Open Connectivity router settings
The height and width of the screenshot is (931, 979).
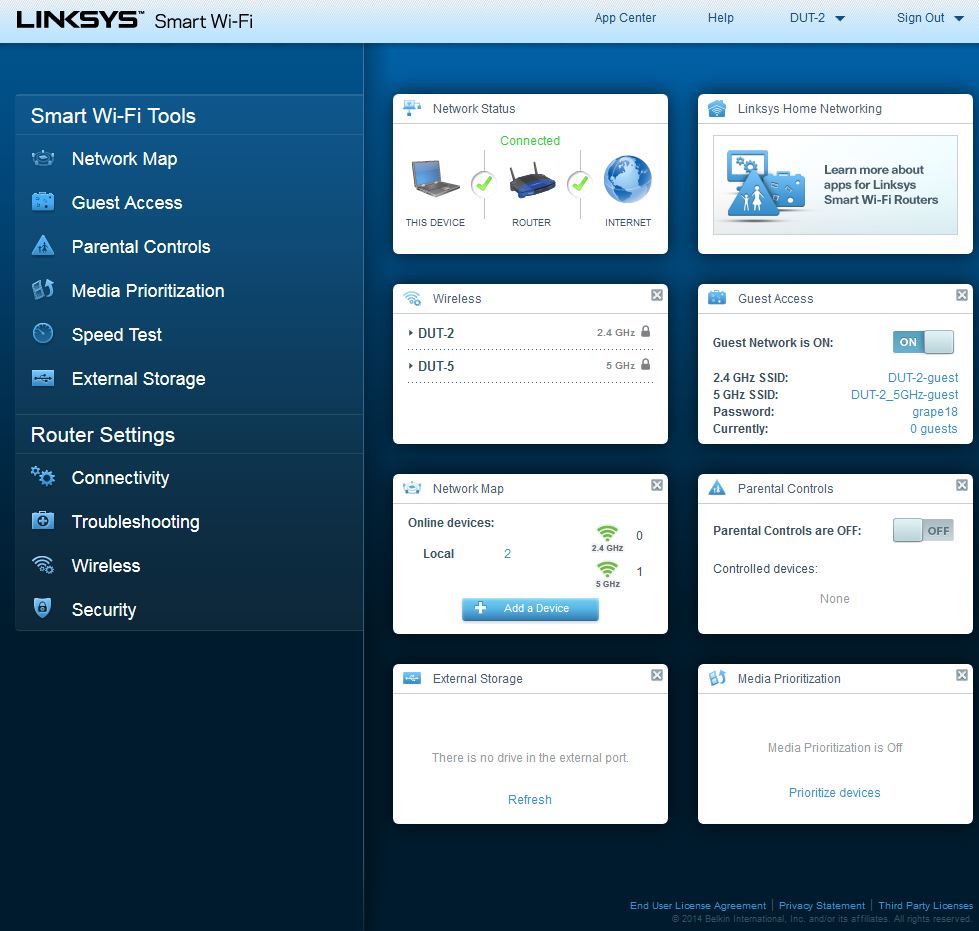pos(121,478)
